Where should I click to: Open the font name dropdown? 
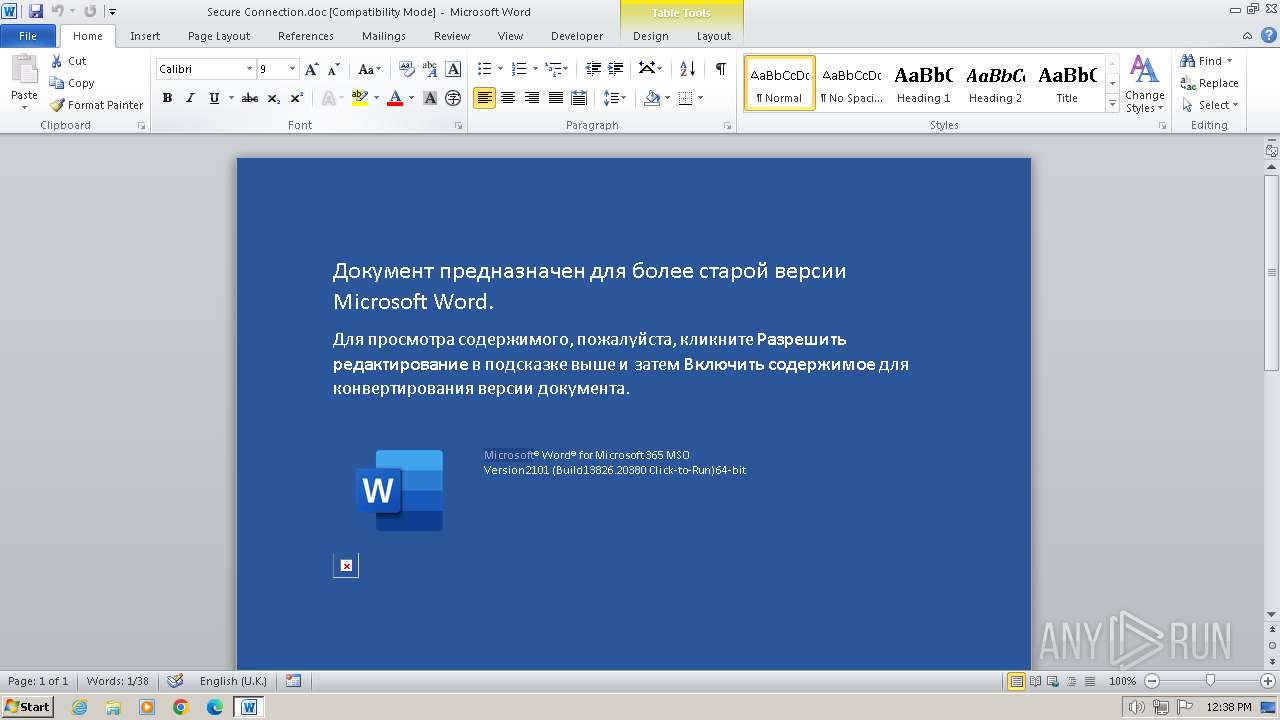pos(249,69)
